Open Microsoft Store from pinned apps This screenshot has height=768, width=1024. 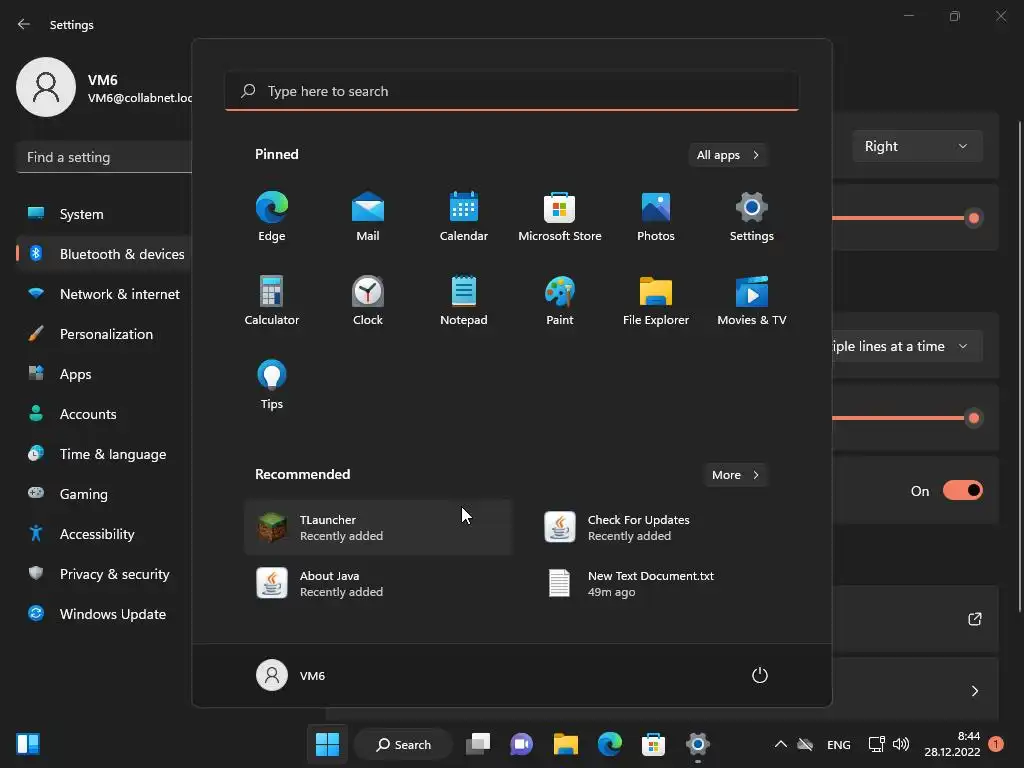coord(560,217)
